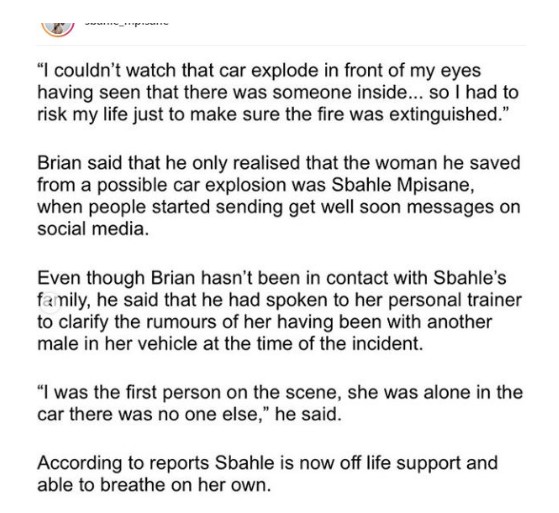The height and width of the screenshot is (513, 559).
Task: Click the quote about the car exploding
Action: [278, 93]
